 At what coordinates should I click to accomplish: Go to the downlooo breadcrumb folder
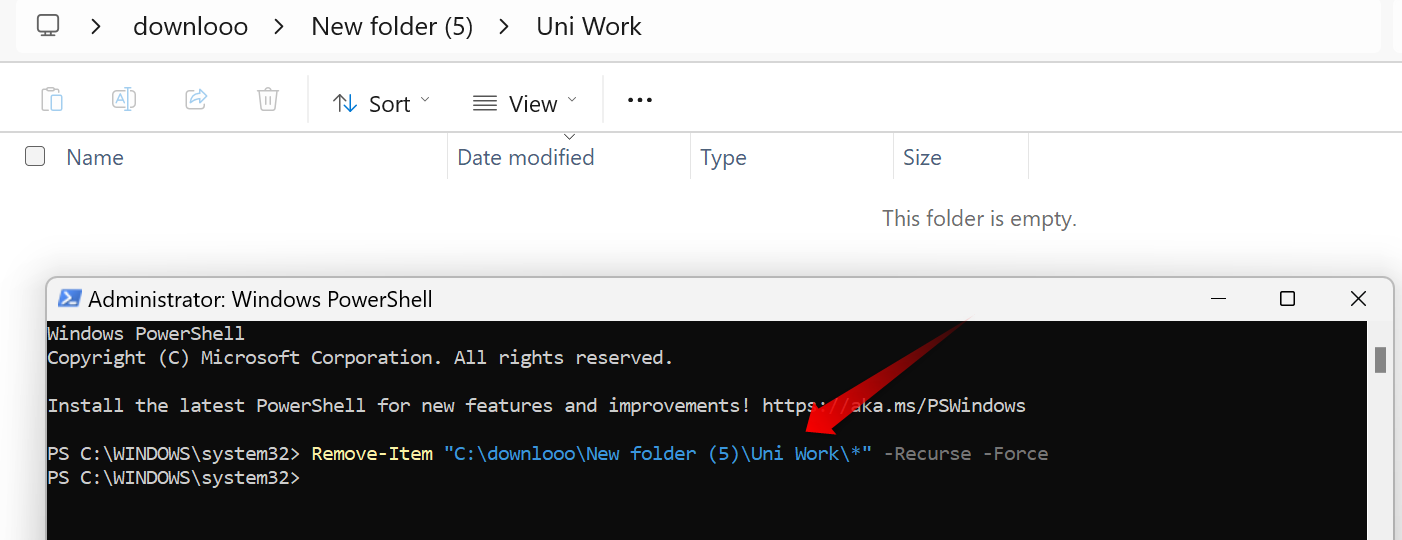coord(190,26)
